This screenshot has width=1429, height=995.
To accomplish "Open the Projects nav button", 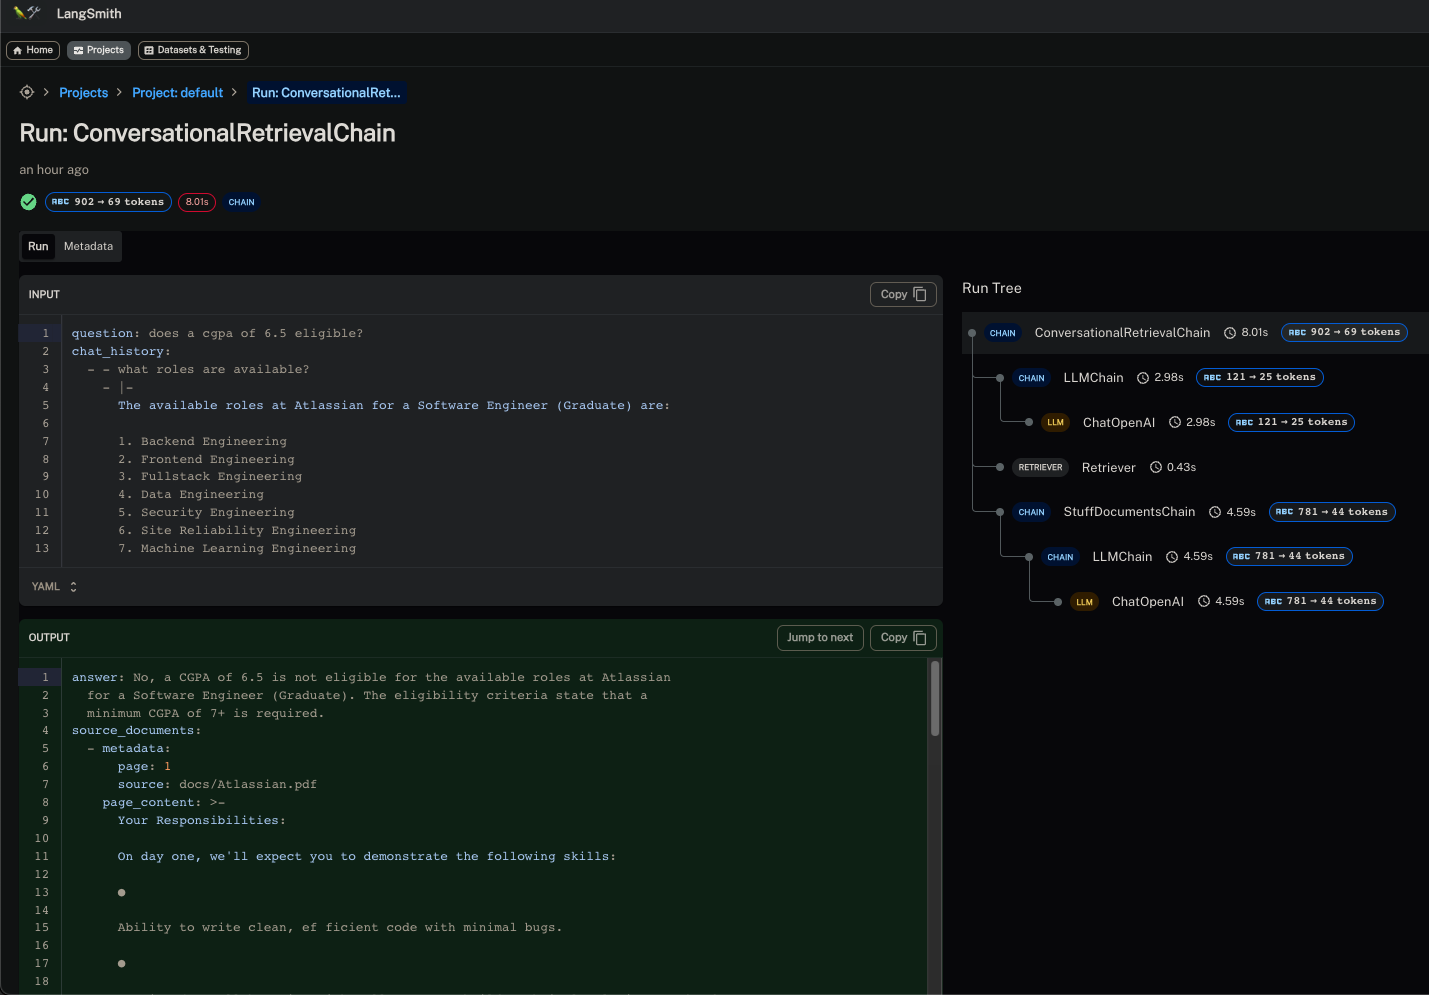I will coord(99,50).
